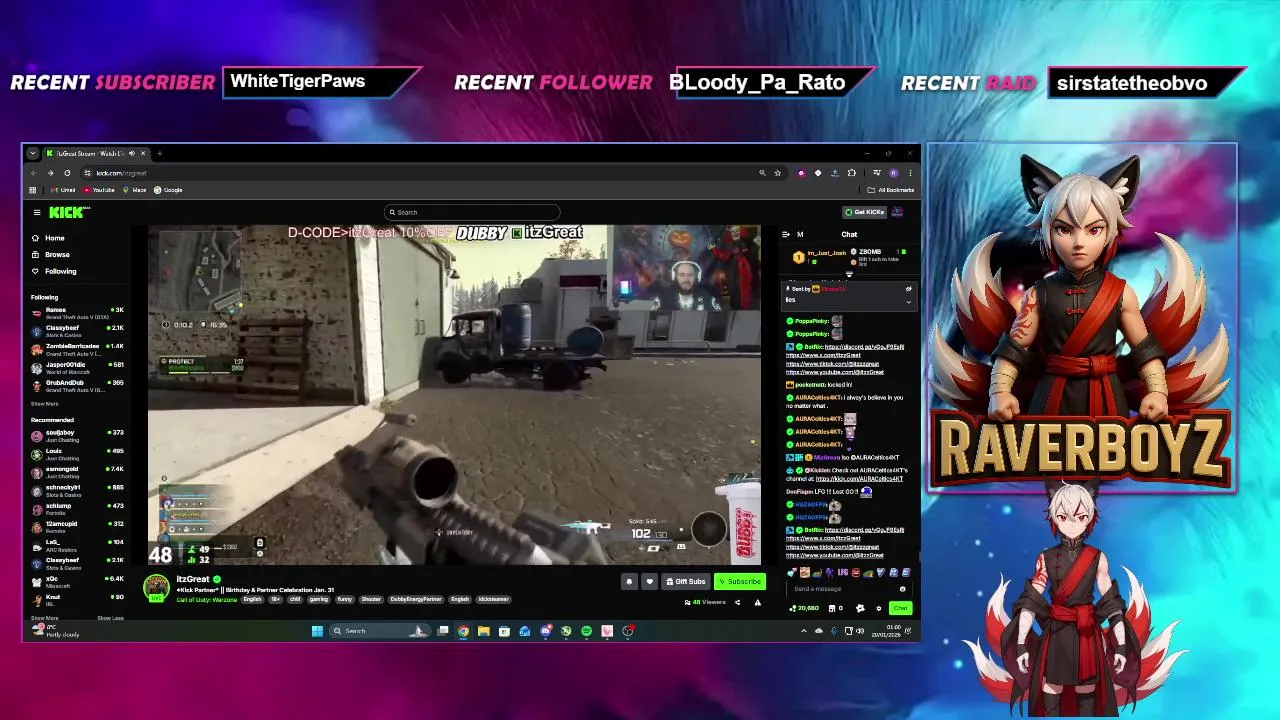Expand Following list with Show More
This screenshot has width=1280, height=720.
(x=44, y=404)
